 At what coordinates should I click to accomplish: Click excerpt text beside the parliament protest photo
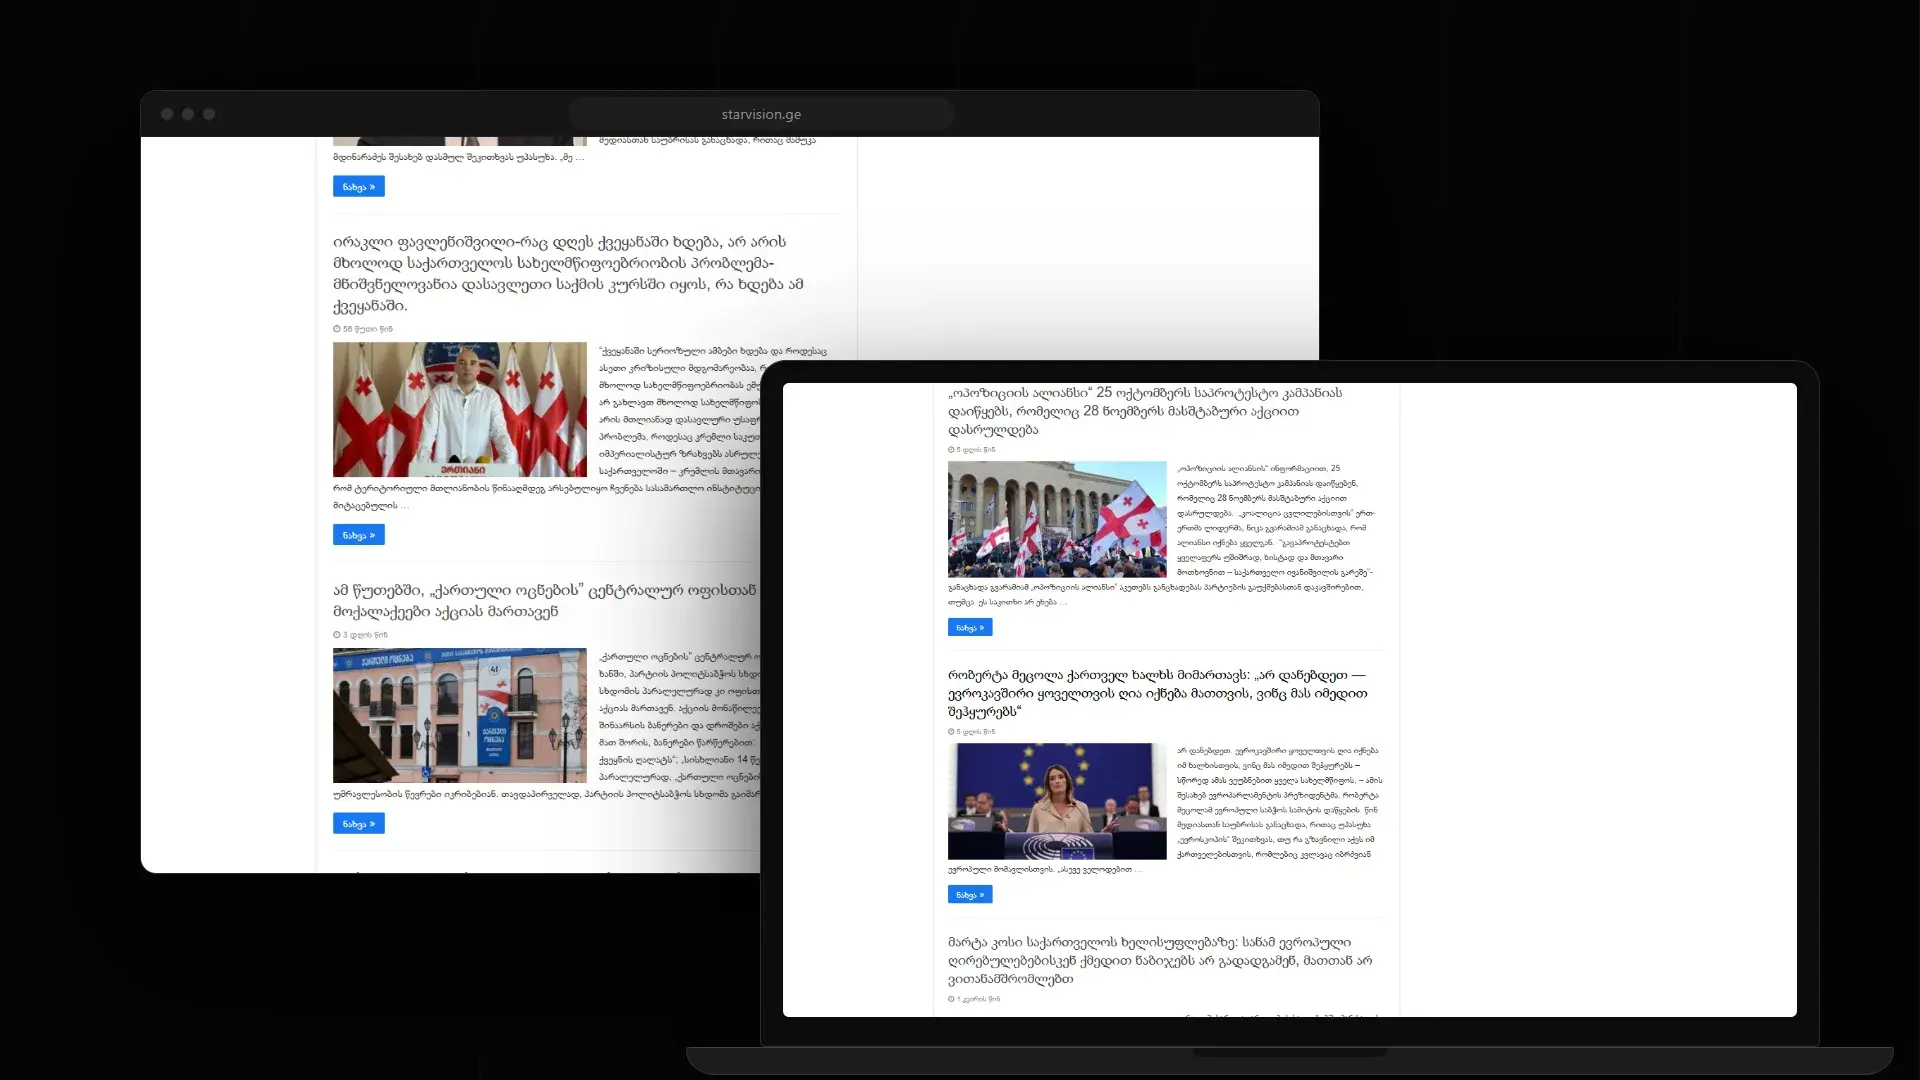[x=1276, y=520]
